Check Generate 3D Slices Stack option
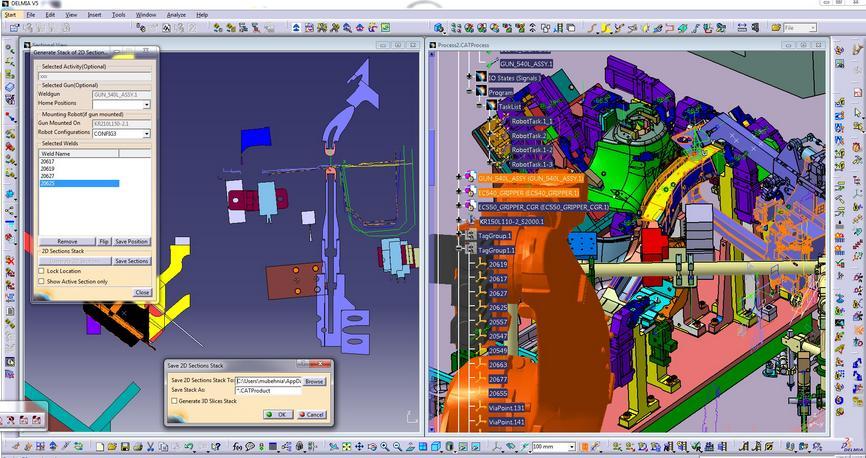Screen dimensions: 866x458 [174, 401]
